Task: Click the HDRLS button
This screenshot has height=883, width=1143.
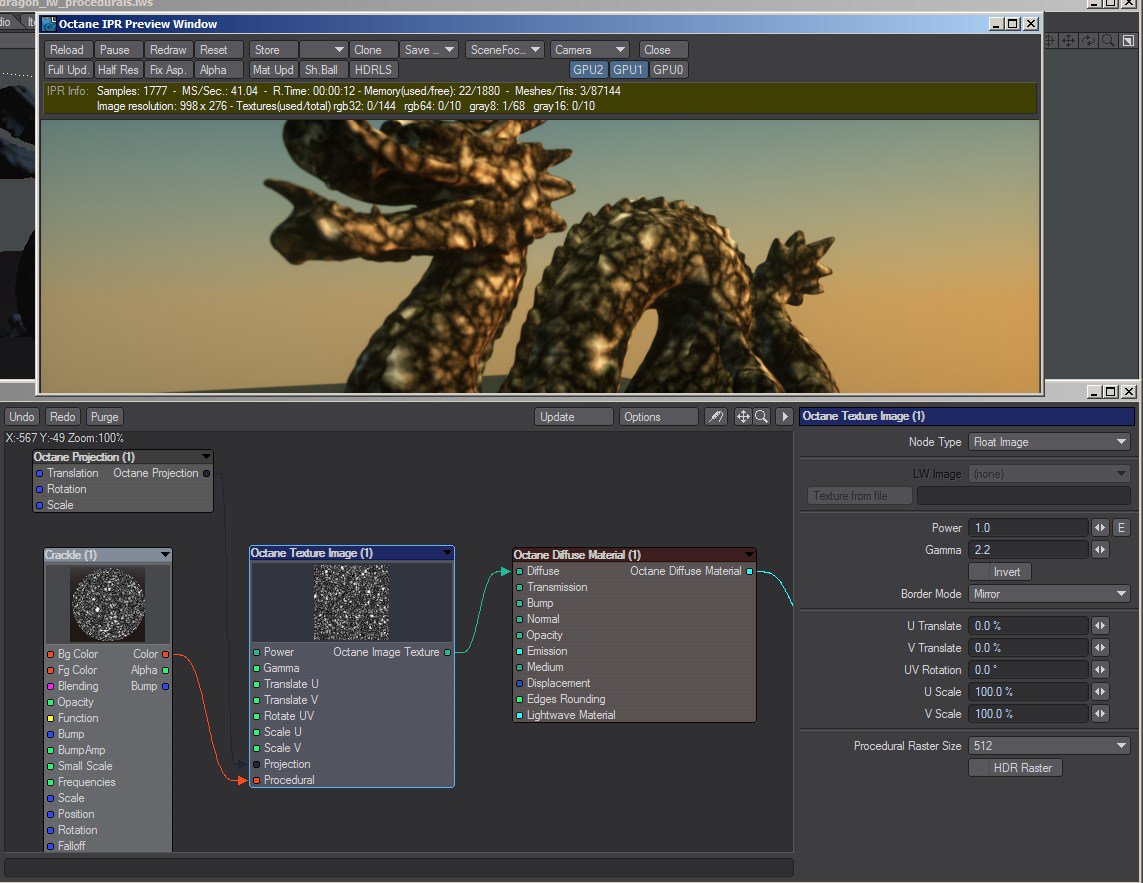Action: (373, 70)
